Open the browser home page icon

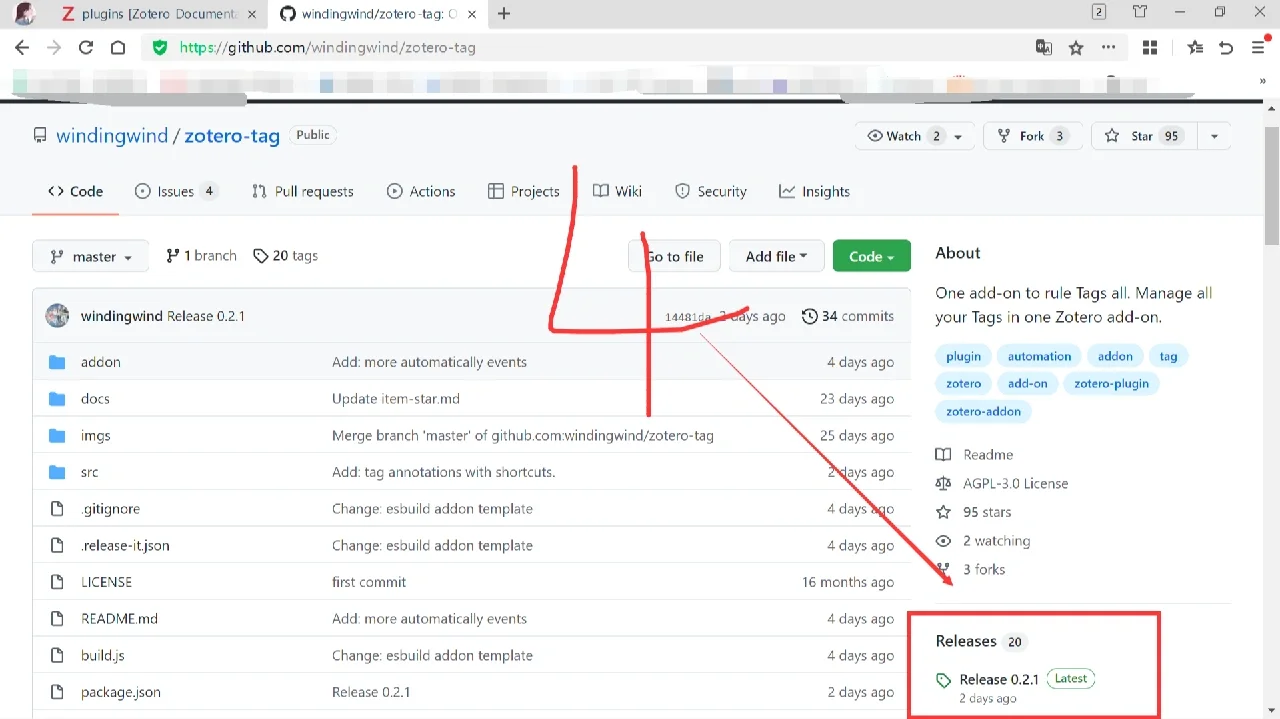click(118, 47)
